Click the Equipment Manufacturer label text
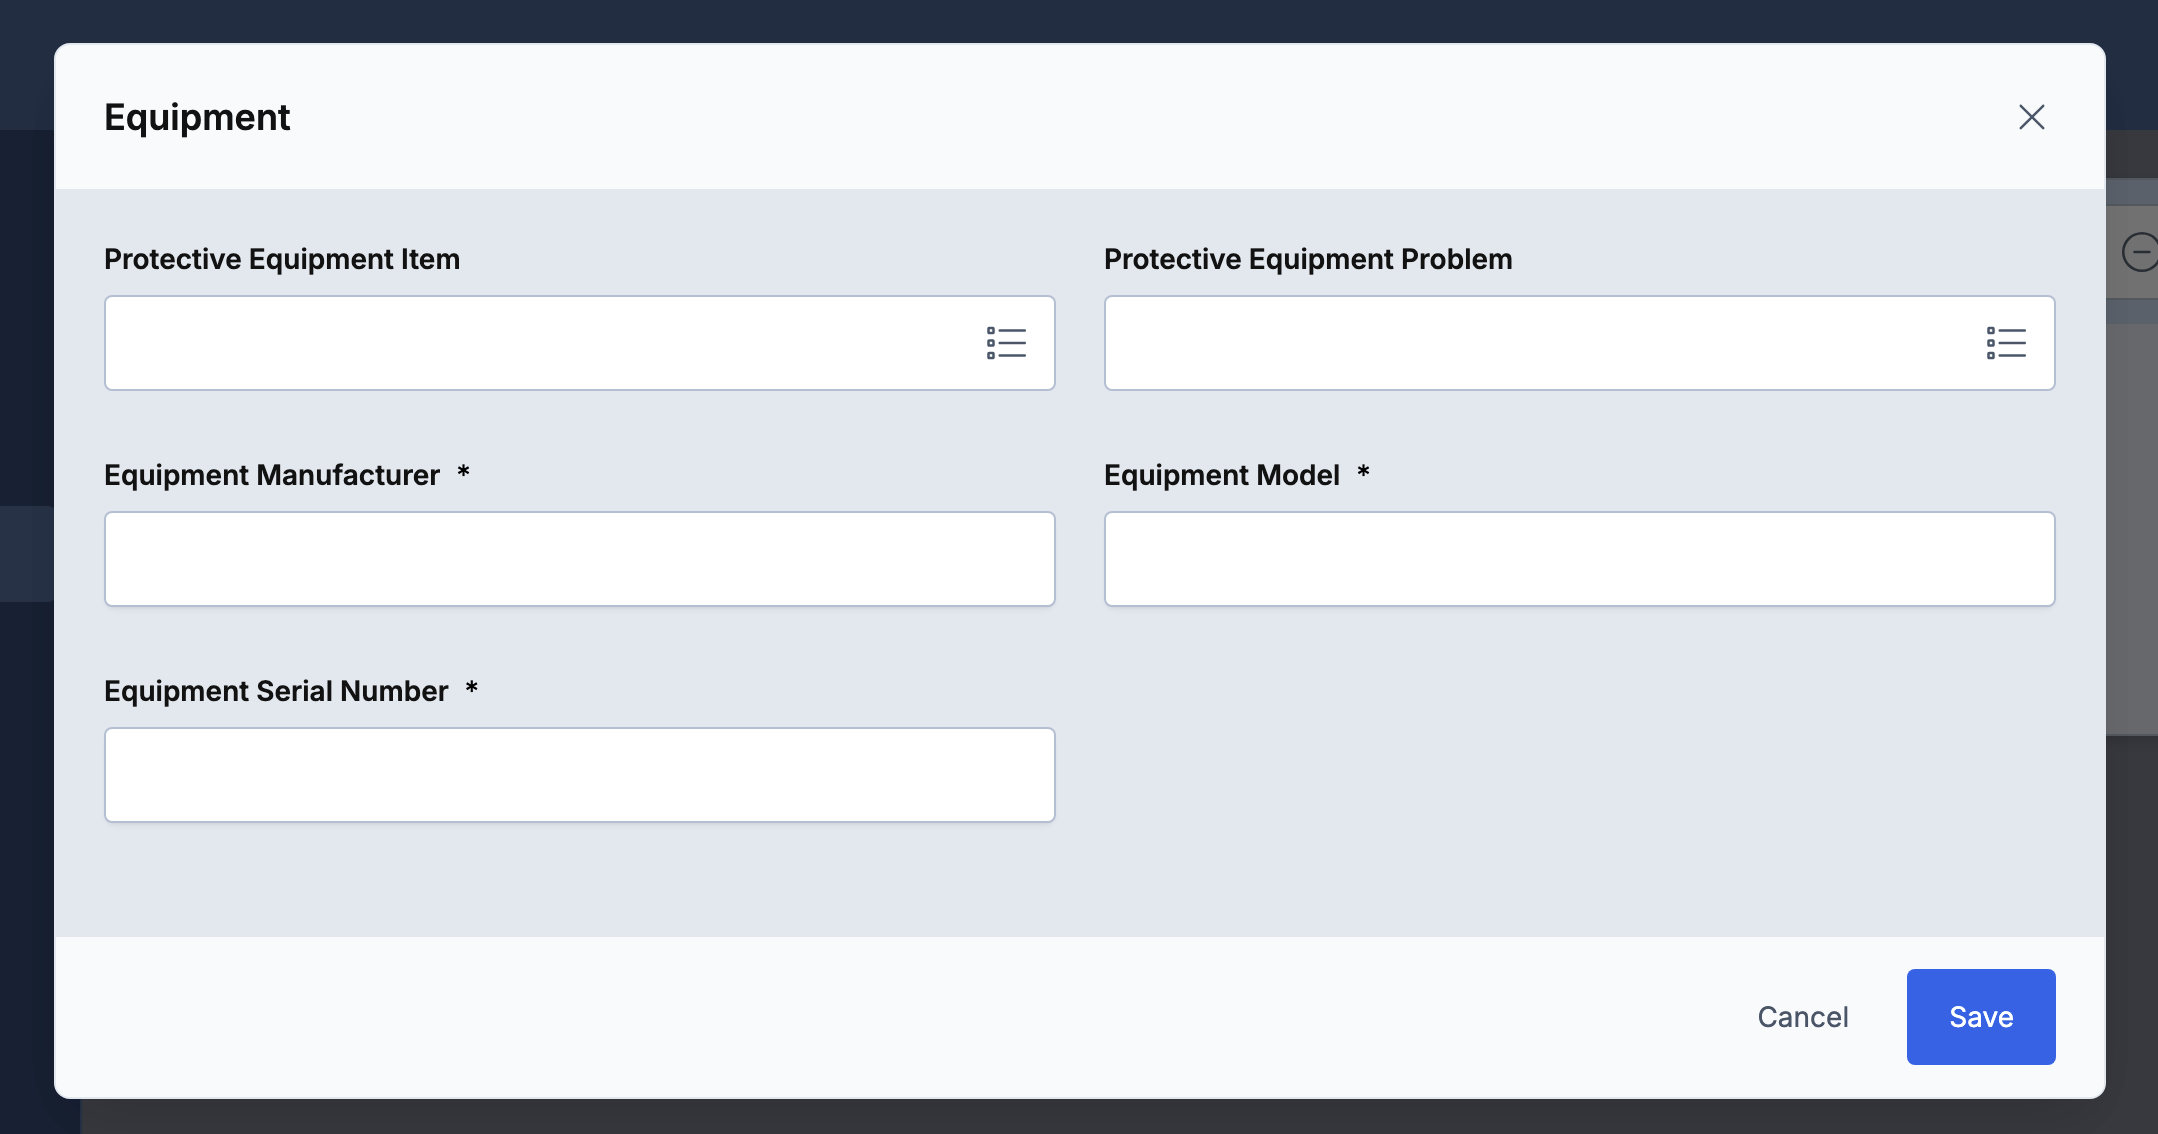 (x=272, y=475)
